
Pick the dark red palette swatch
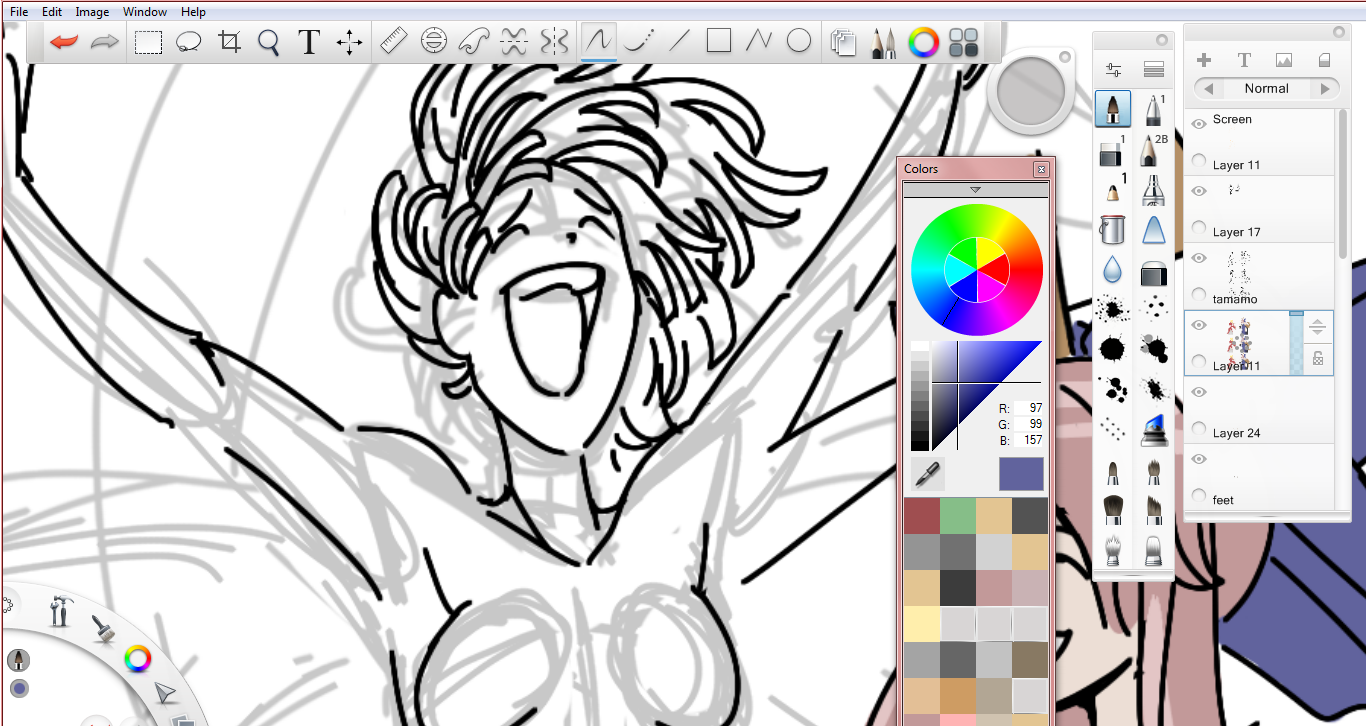click(x=922, y=516)
